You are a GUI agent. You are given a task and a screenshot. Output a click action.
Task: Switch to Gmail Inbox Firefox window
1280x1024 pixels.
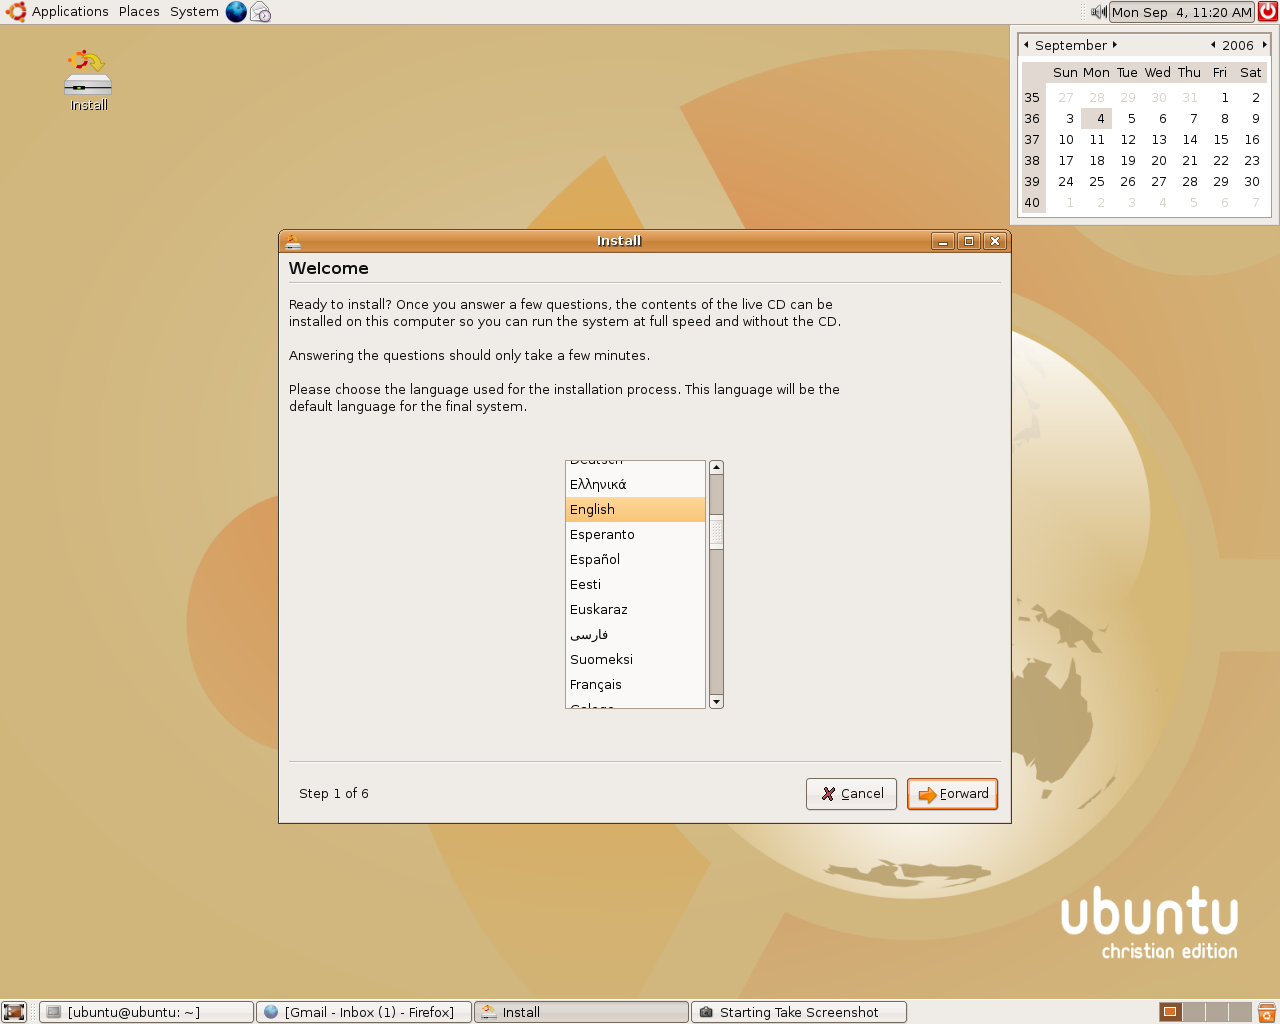click(x=364, y=1012)
